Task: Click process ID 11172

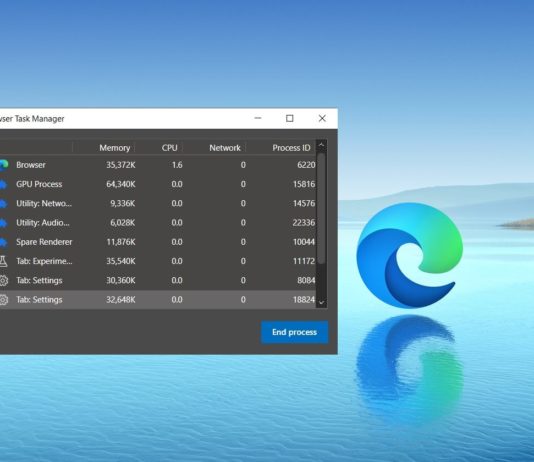Action: [304, 261]
